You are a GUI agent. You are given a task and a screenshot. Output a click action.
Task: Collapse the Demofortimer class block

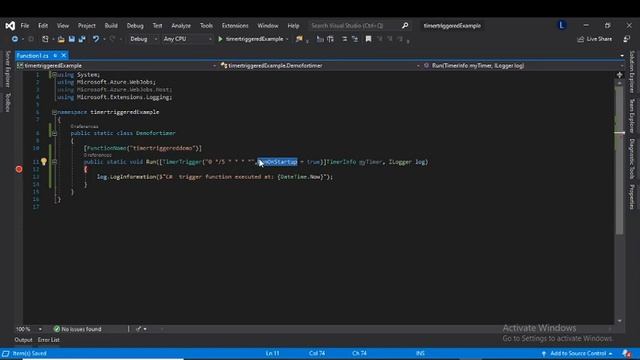click(54, 133)
